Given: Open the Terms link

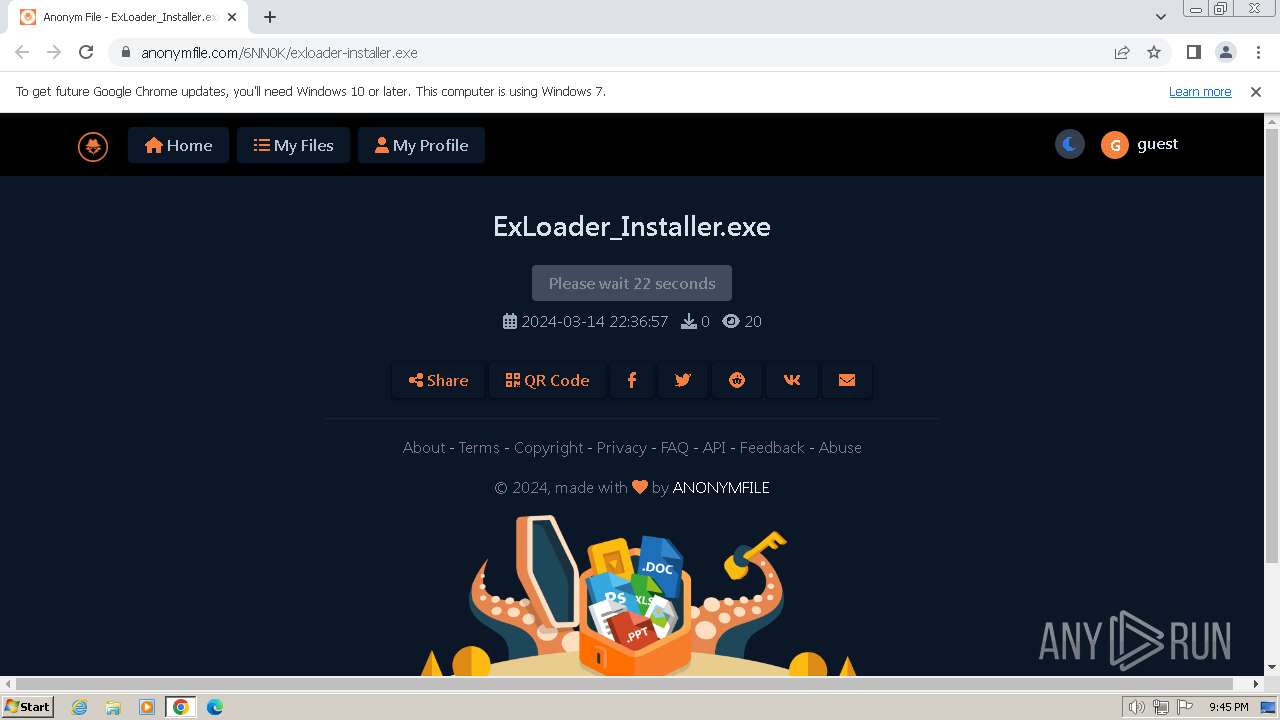Looking at the screenshot, I should click(x=479, y=448).
